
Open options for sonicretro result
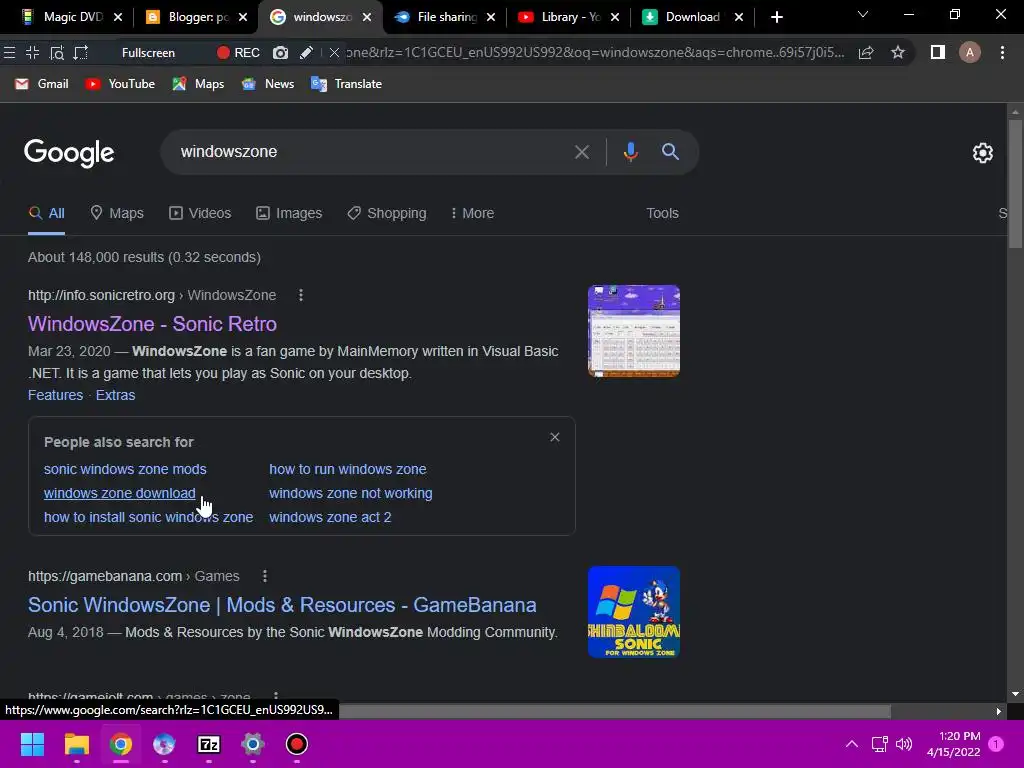(x=300, y=295)
